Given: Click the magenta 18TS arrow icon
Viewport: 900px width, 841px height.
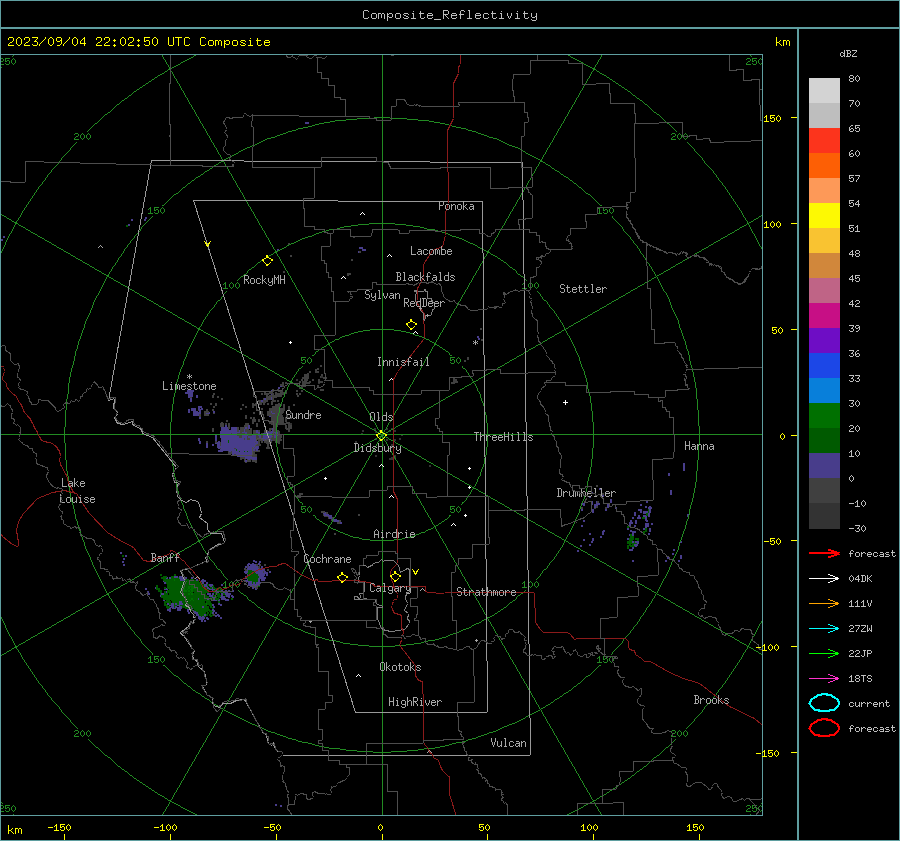Looking at the screenshot, I should pyautogui.click(x=824, y=679).
